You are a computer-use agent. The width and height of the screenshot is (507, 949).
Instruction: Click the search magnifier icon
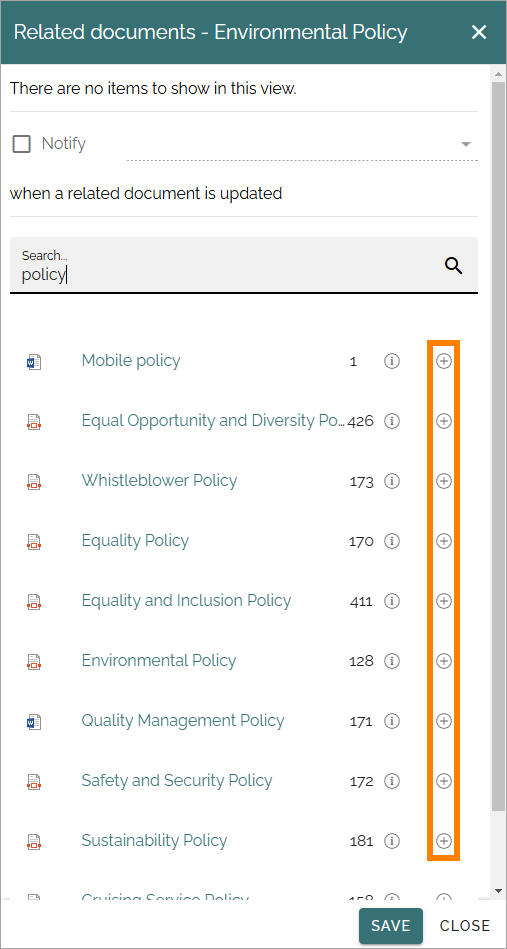coord(454,265)
